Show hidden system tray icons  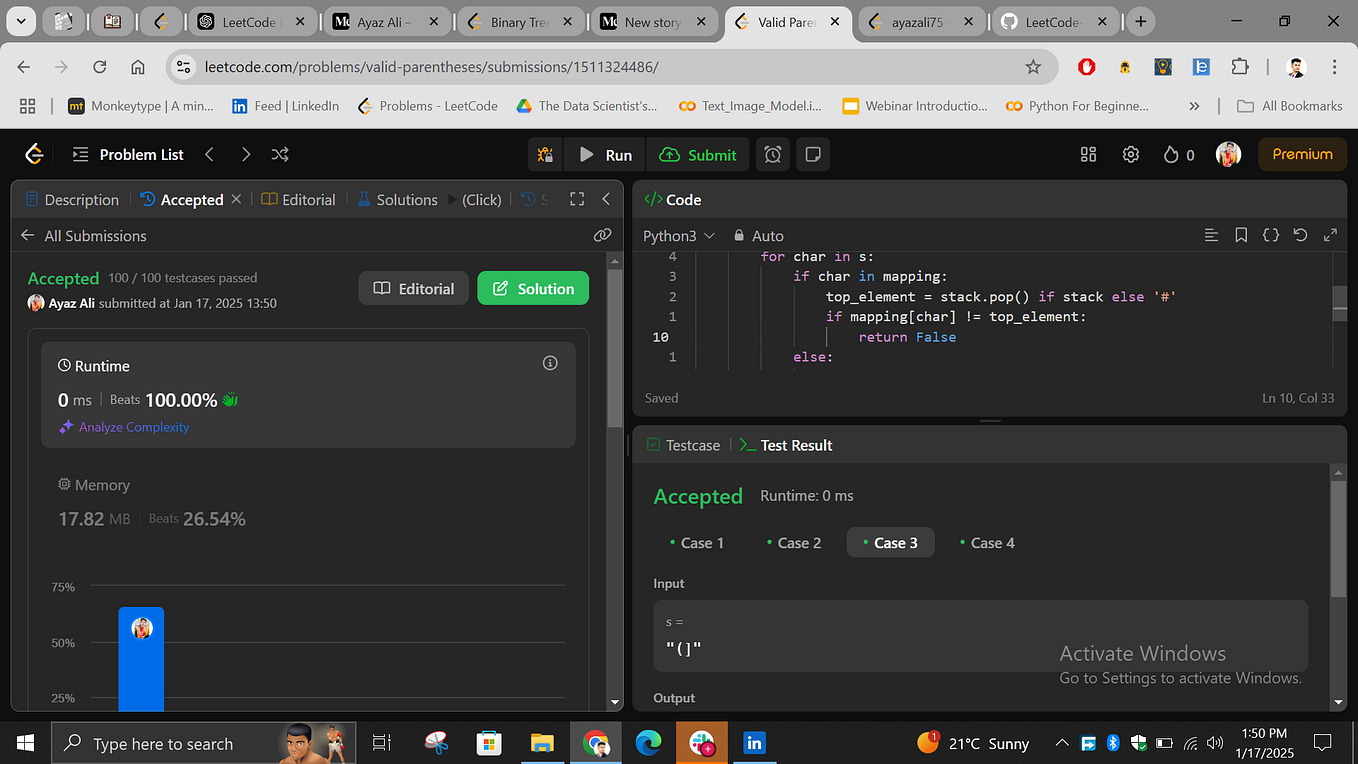(1062, 743)
